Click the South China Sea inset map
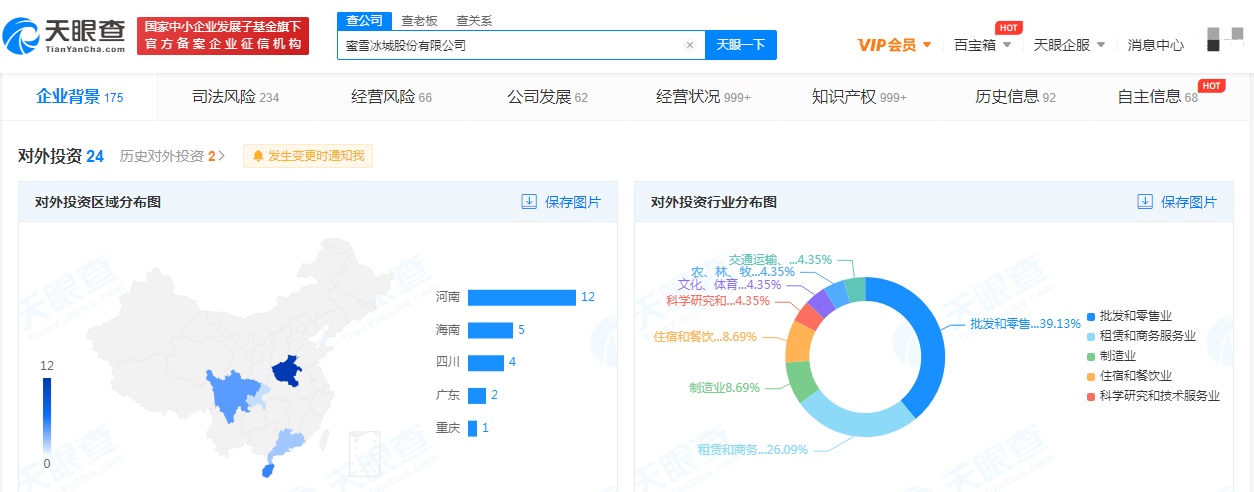The height and width of the screenshot is (492, 1254). pyautogui.click(x=365, y=456)
